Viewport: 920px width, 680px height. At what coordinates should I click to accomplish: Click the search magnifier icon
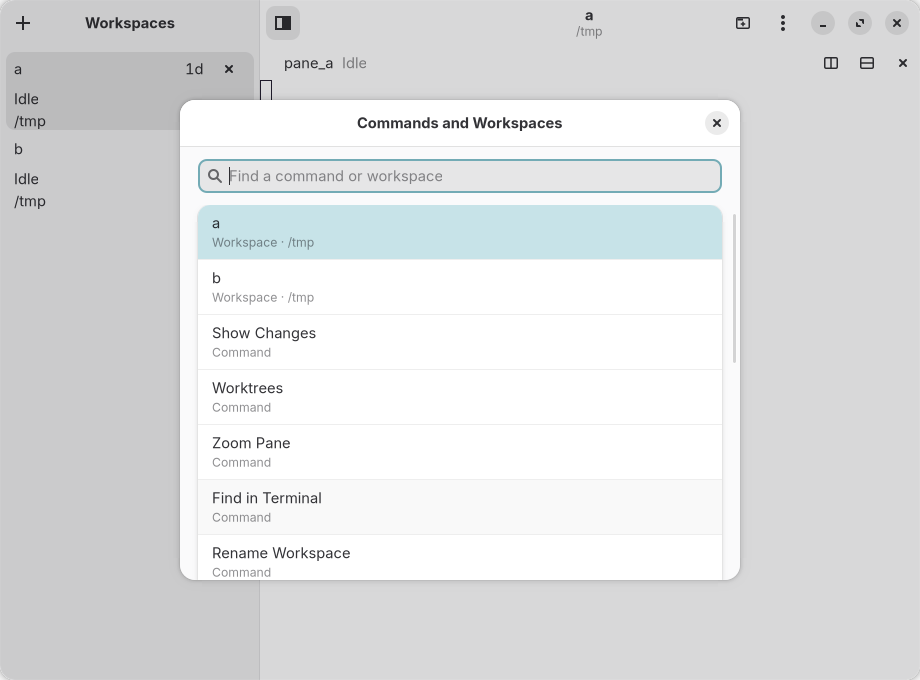(215, 176)
